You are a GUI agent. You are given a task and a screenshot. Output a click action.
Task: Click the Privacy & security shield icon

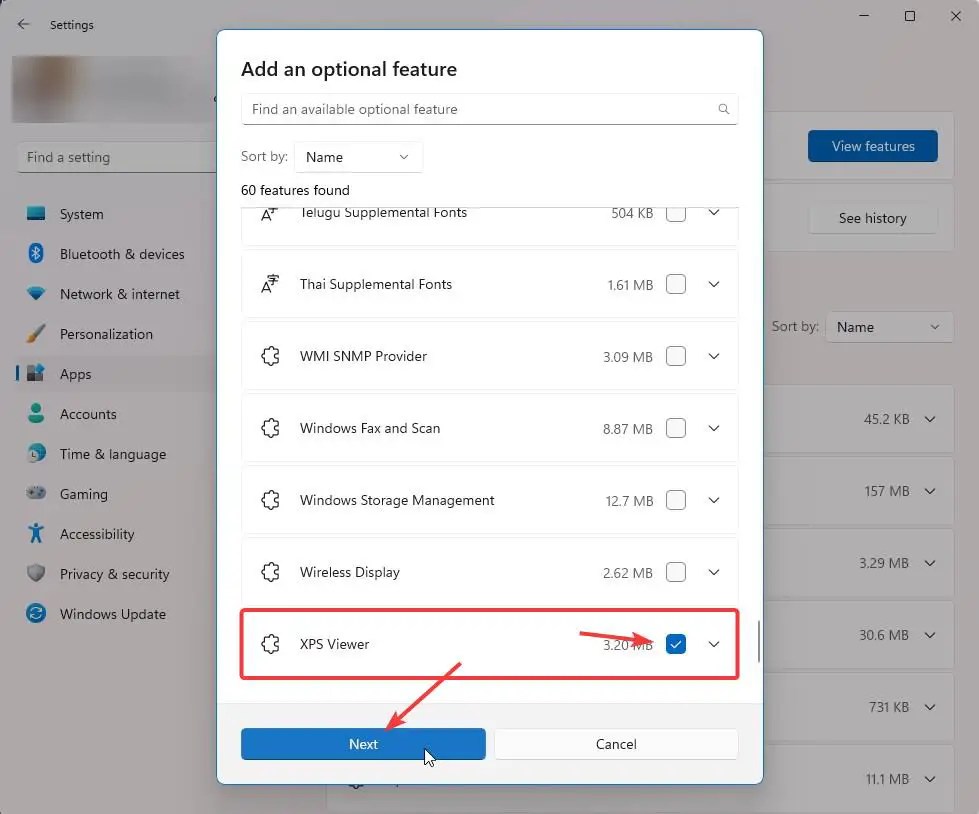(36, 574)
